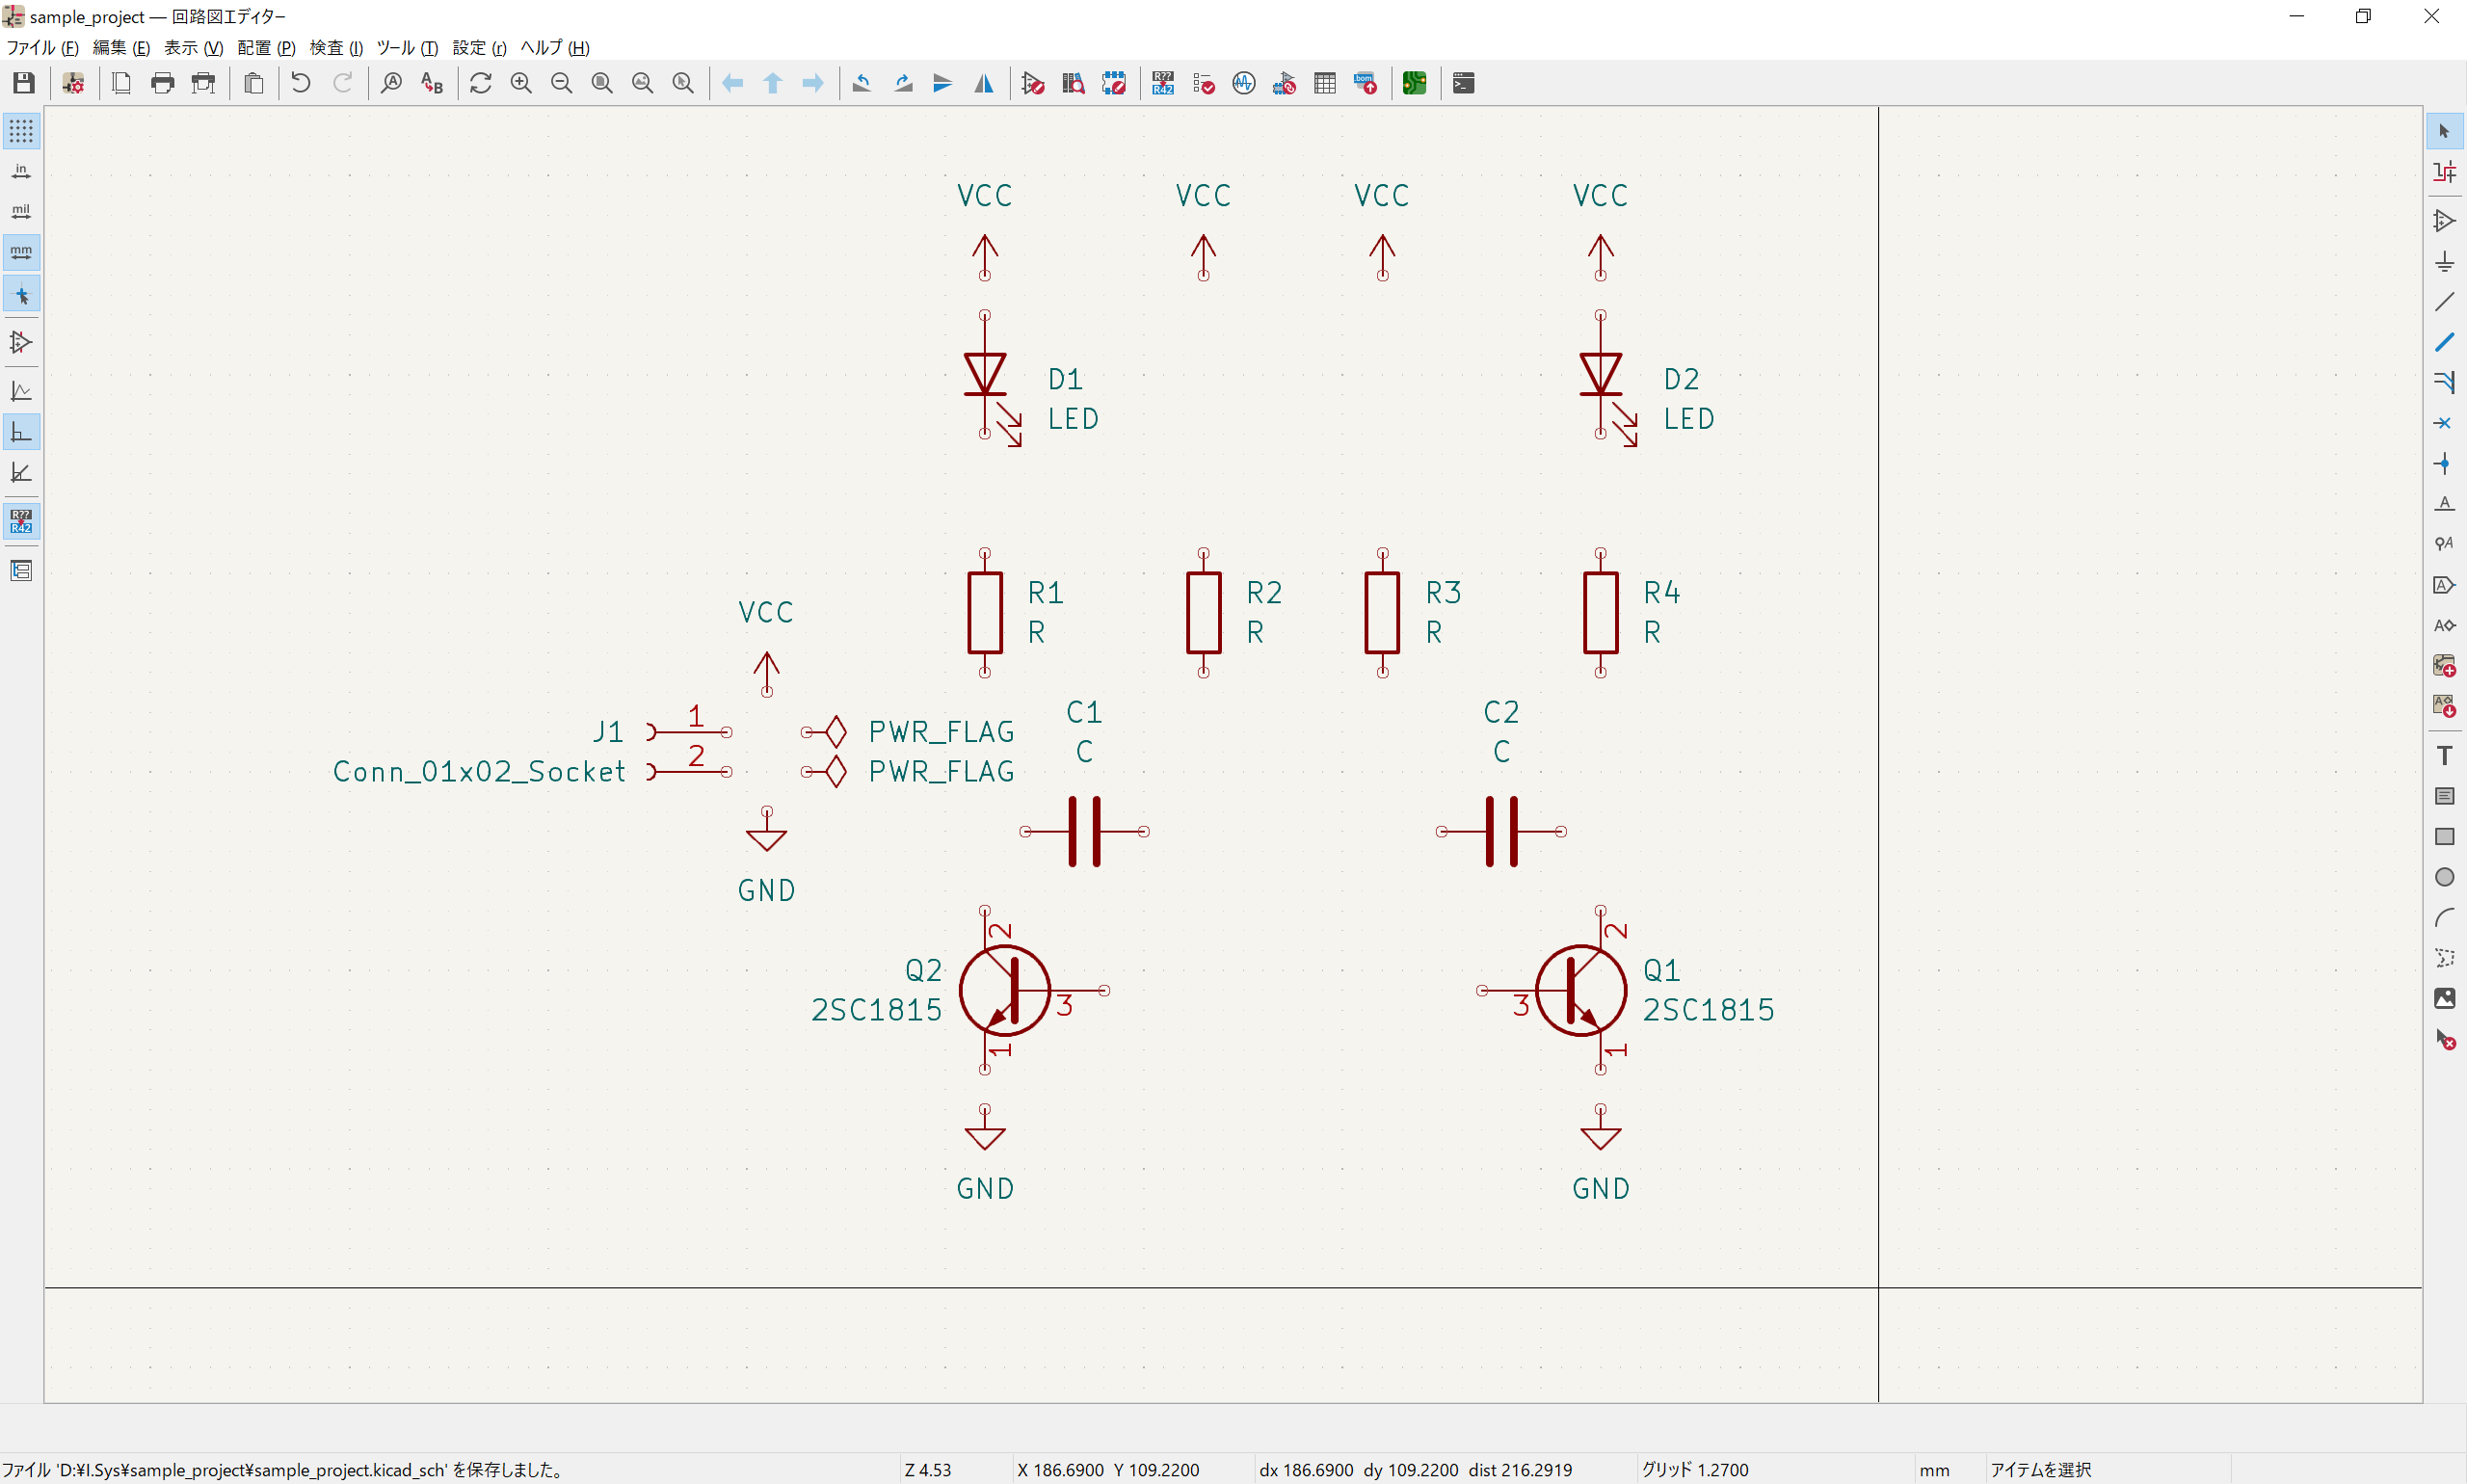Select the Draw Arc tool
This screenshot has height=1484, width=2467.
(2444, 918)
